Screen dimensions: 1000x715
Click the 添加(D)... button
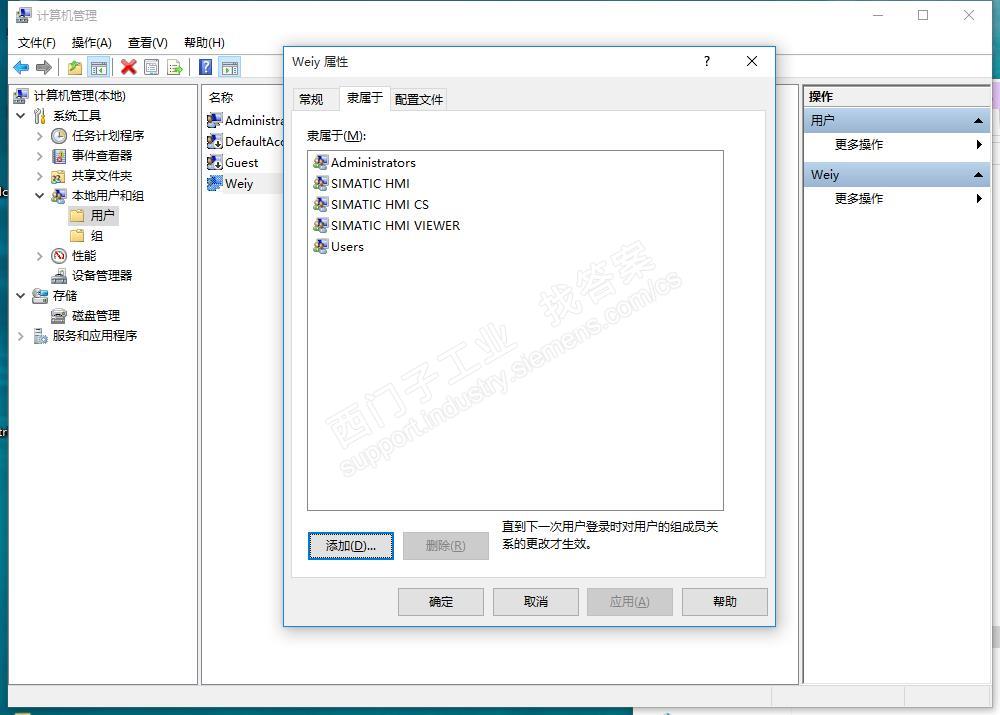[x=351, y=546]
